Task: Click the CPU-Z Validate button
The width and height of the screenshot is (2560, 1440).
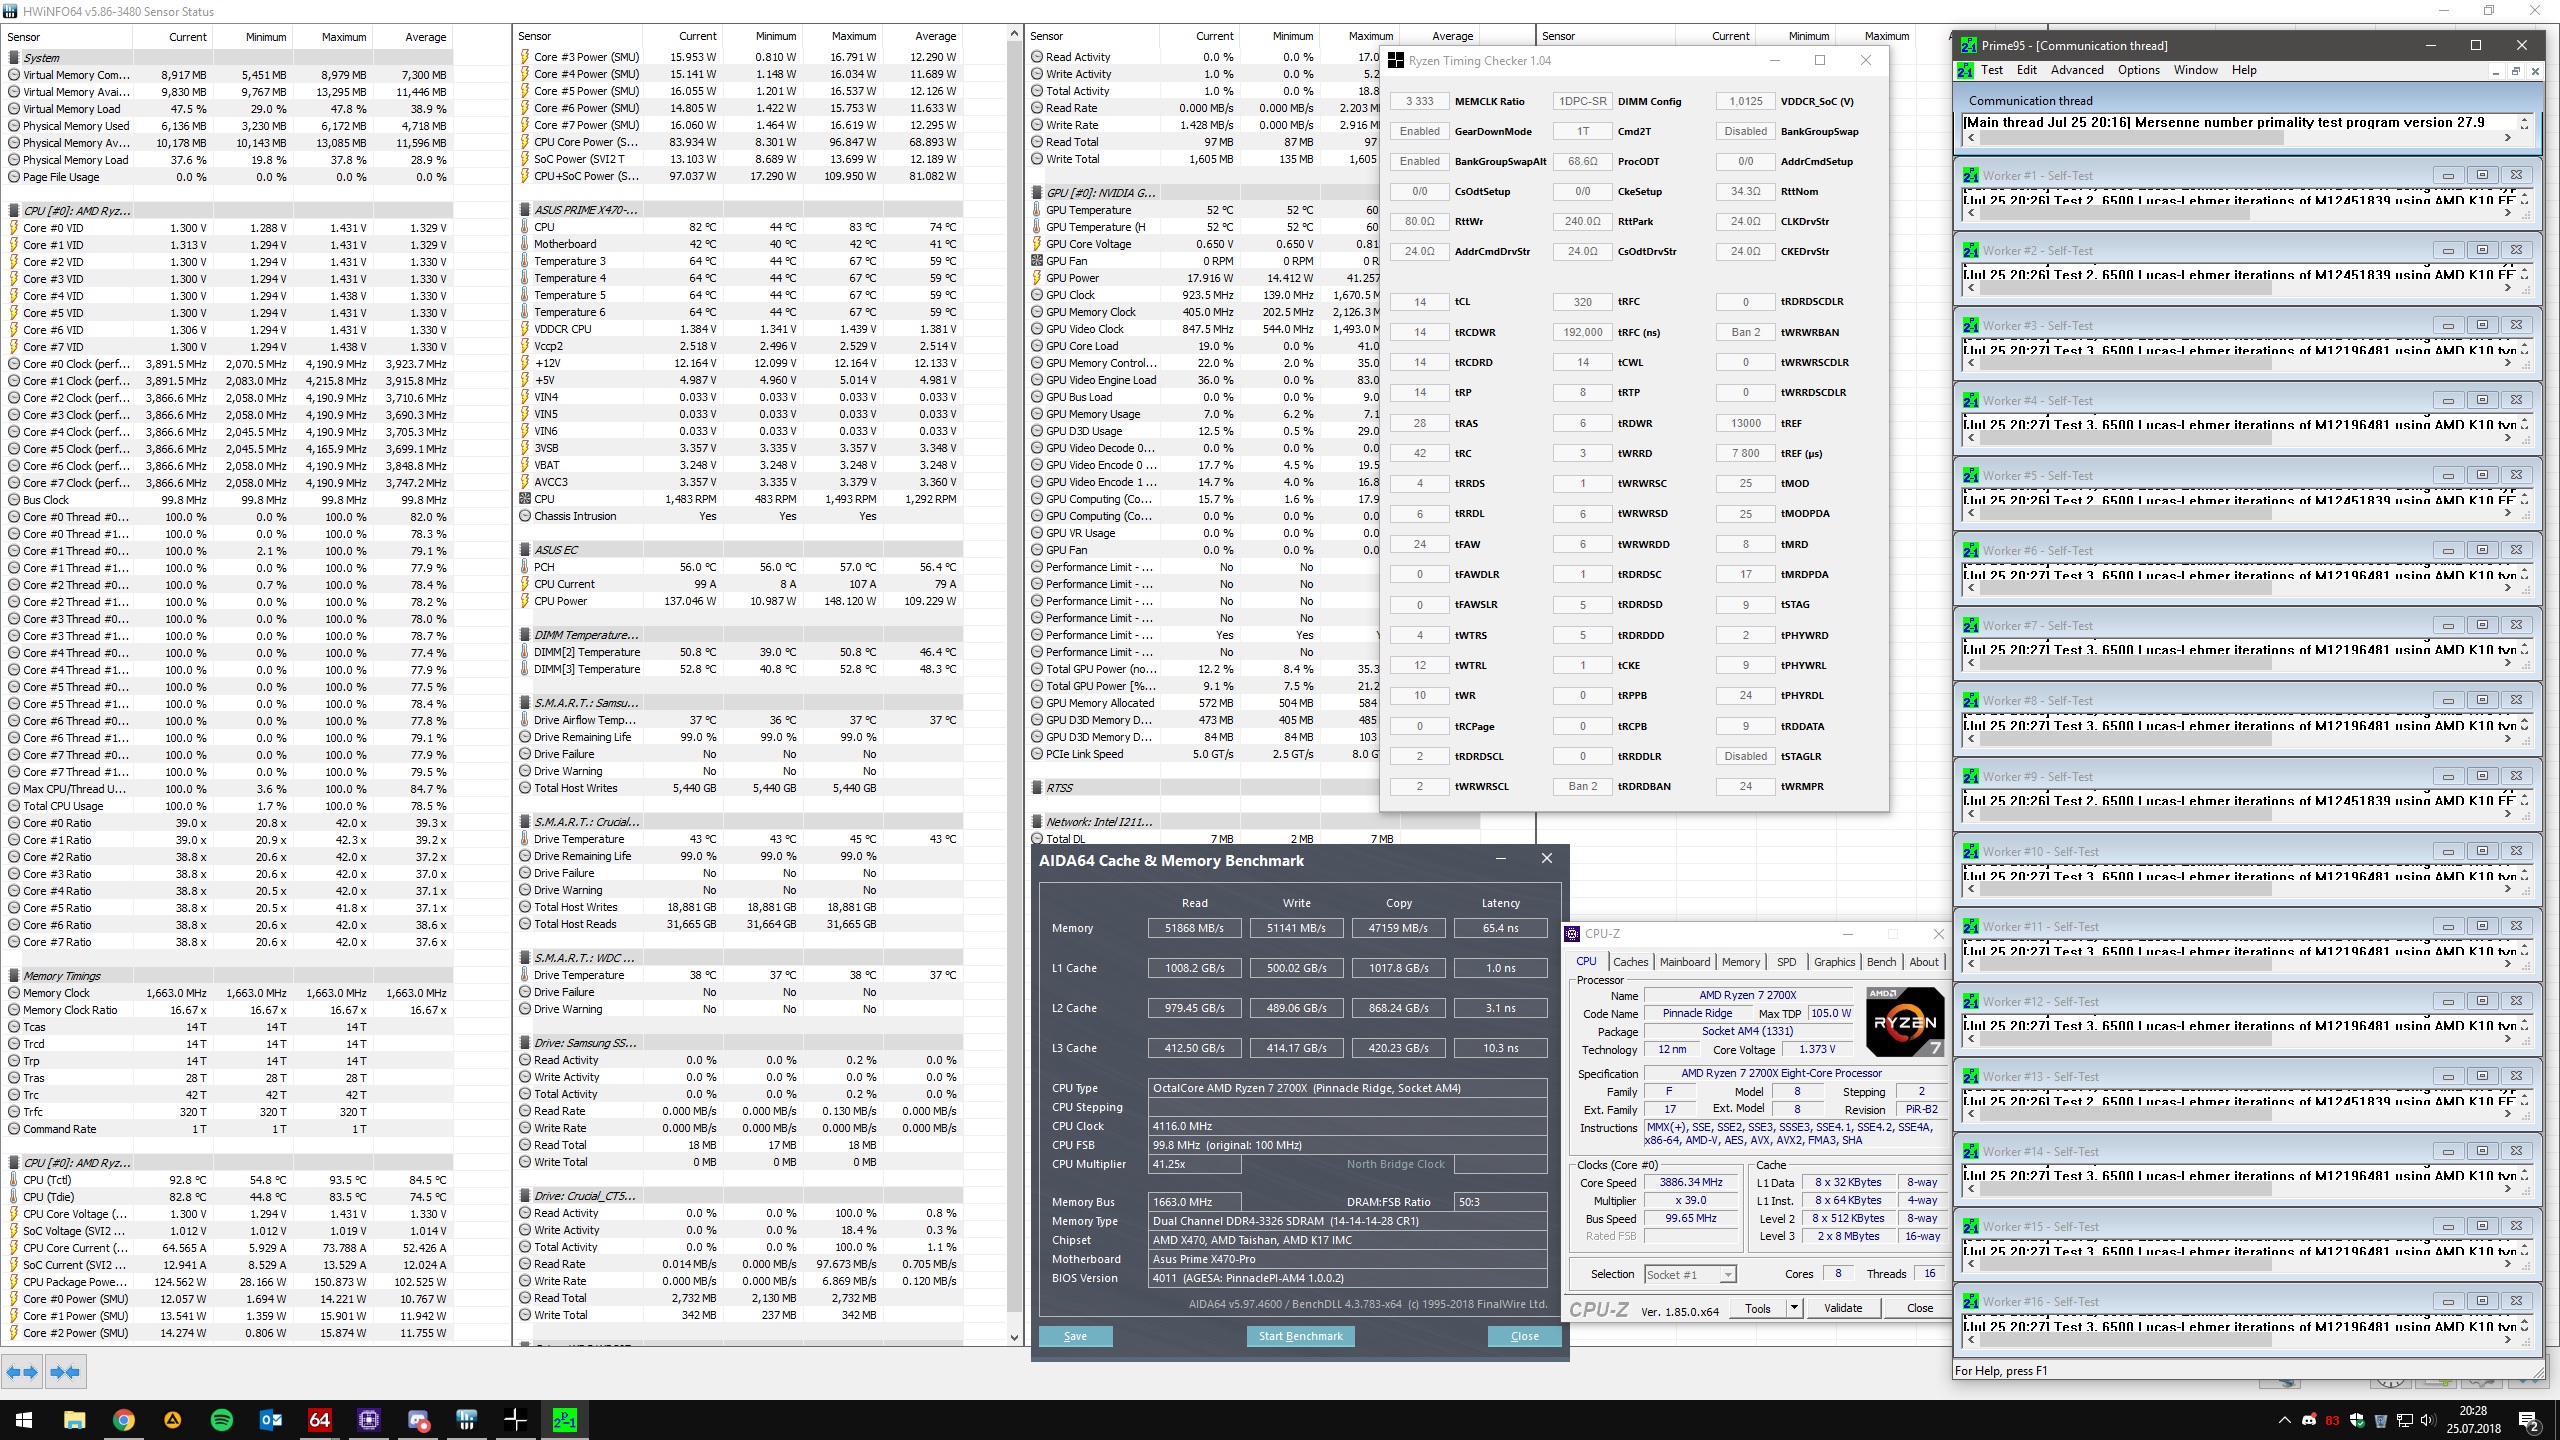Action: coord(1842,1307)
